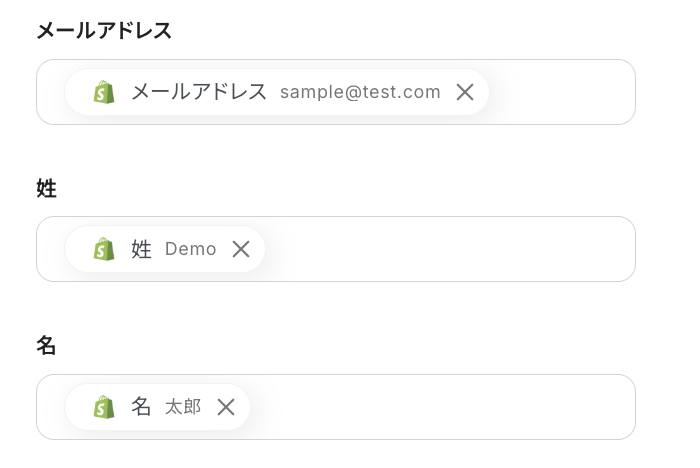Viewport: 700px width, 468px height.
Task: Click the bold 姓 field heading
Action: (46, 188)
